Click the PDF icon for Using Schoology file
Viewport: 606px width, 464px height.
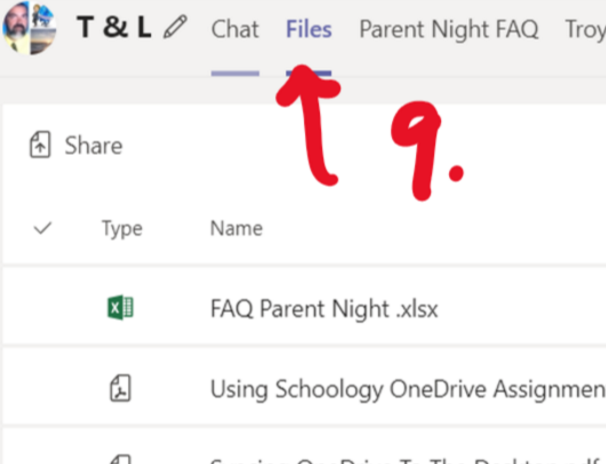(120, 388)
